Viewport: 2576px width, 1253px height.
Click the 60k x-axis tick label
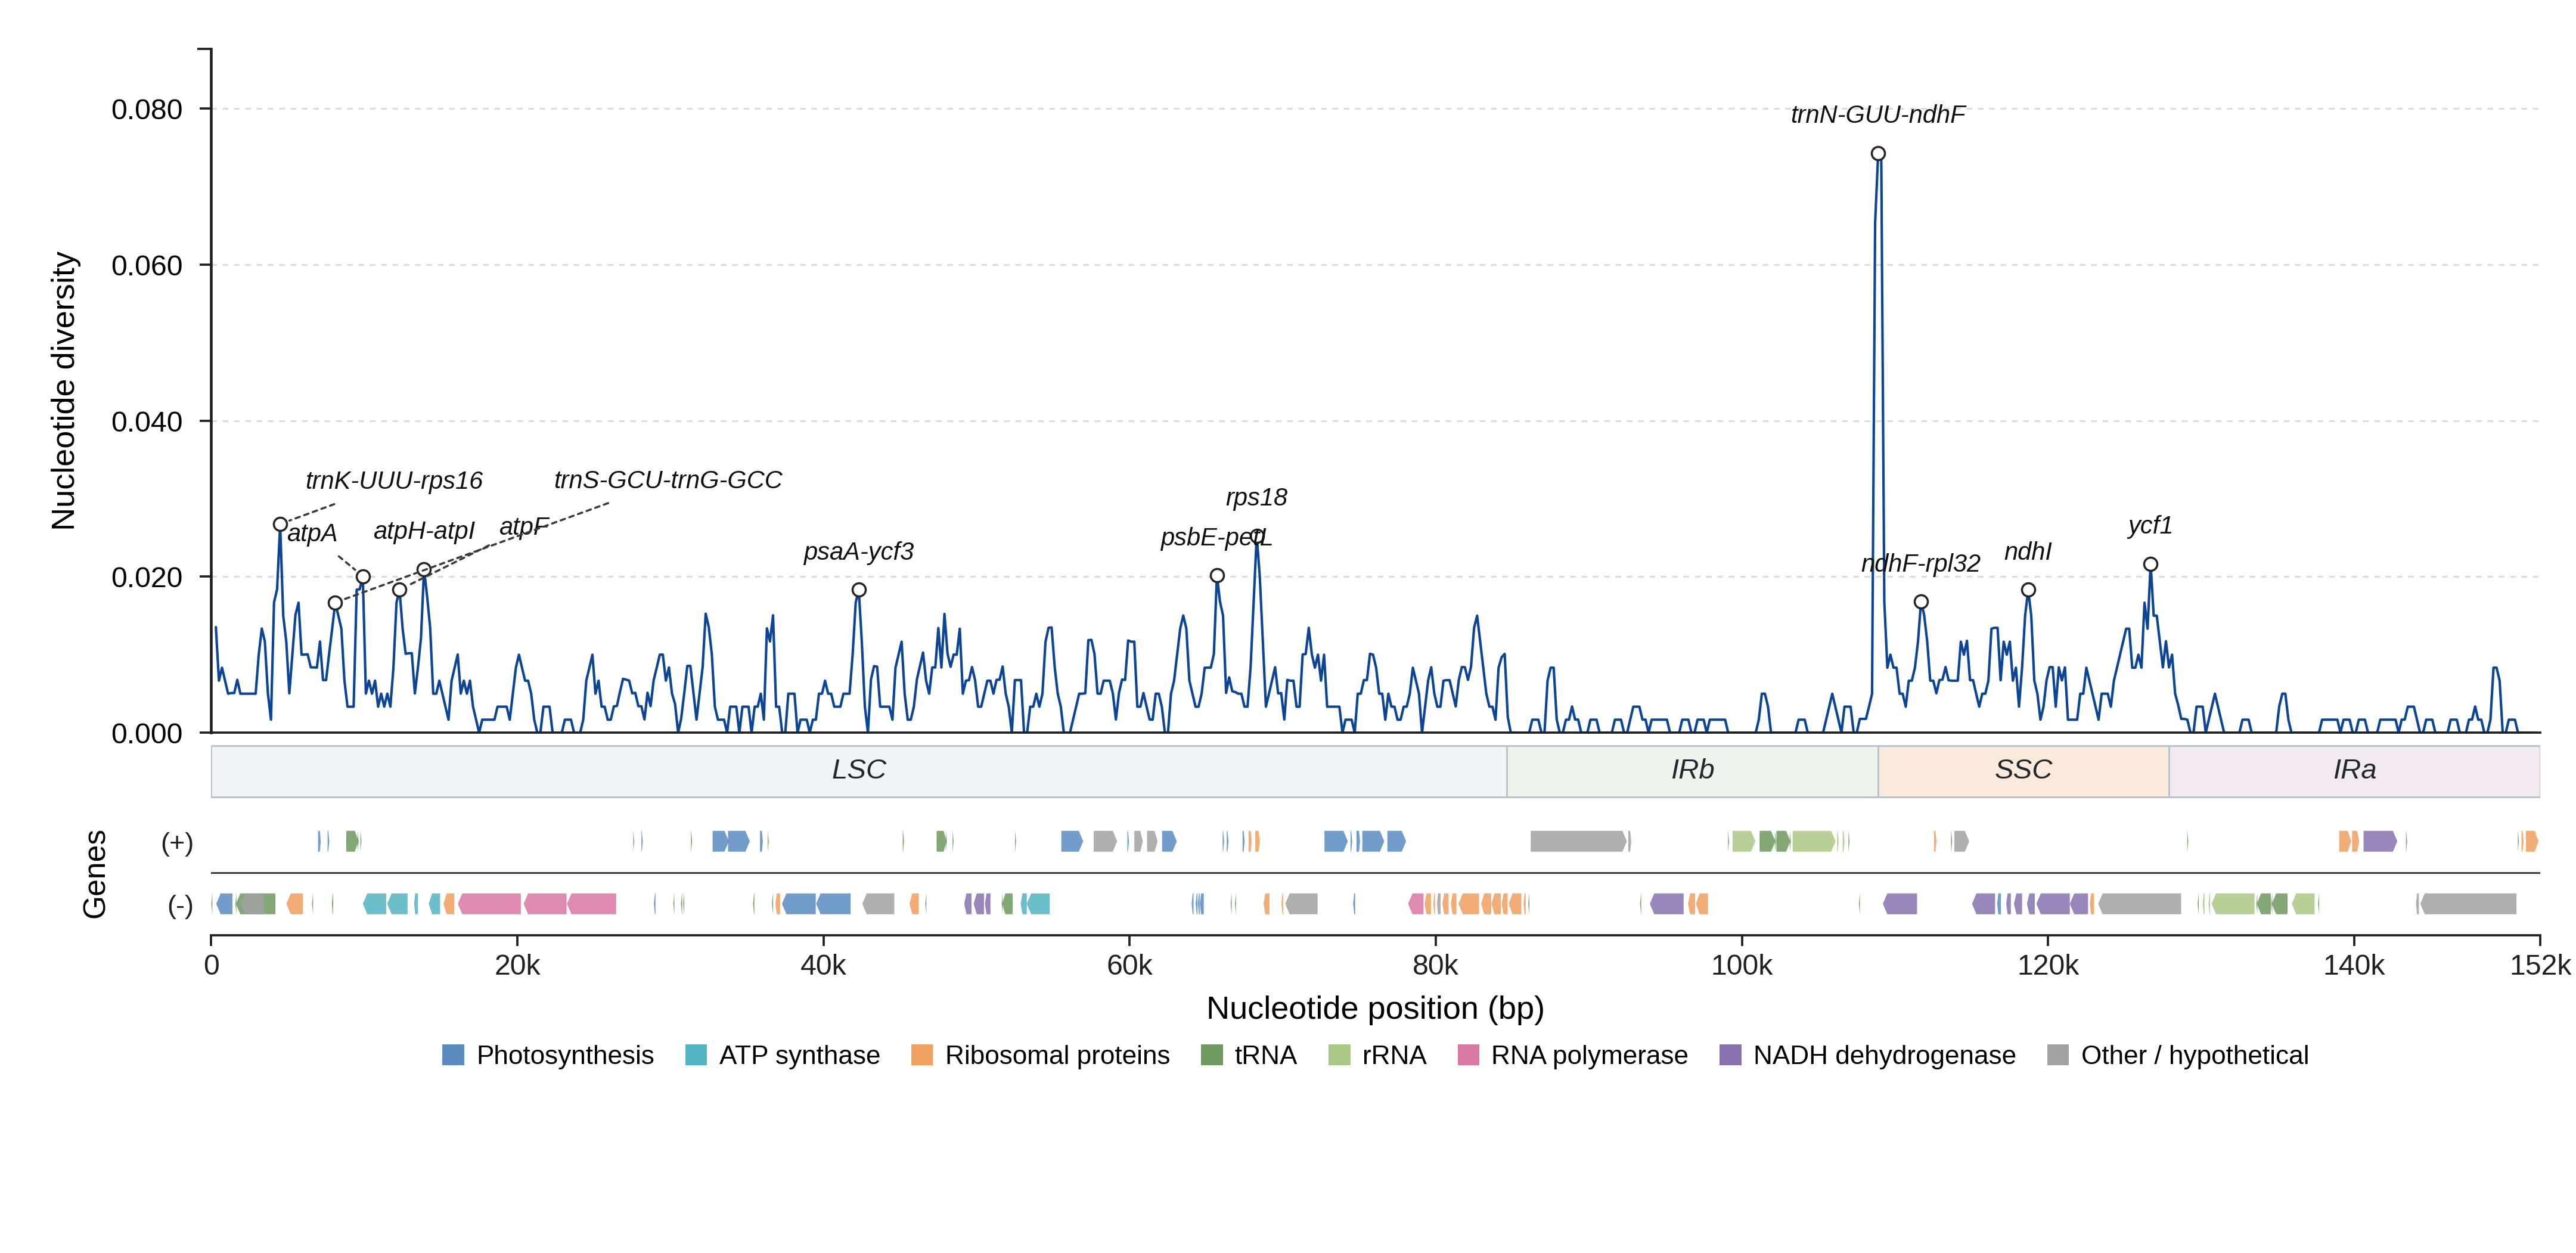click(x=1129, y=965)
